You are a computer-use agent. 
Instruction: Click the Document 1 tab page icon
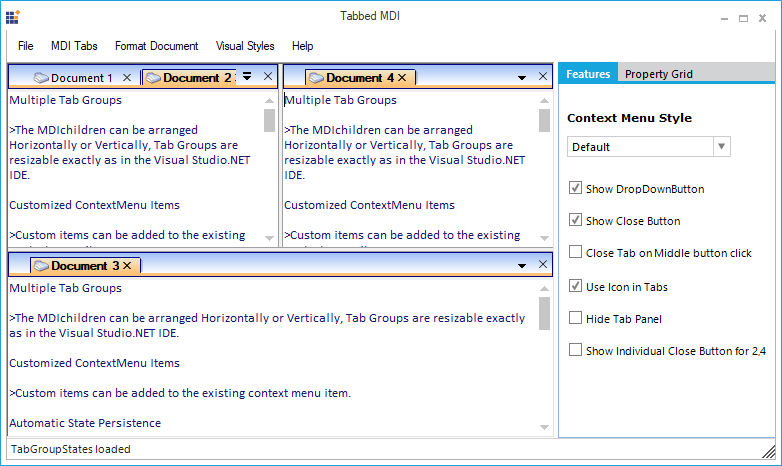point(41,78)
